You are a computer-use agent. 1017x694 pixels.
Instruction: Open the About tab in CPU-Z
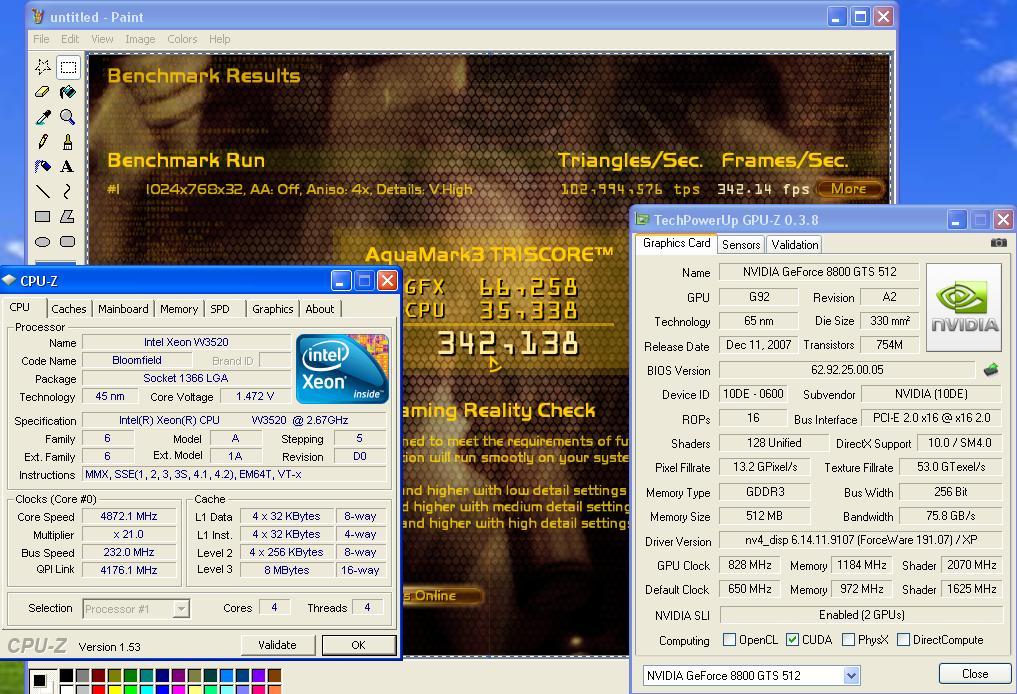point(320,309)
